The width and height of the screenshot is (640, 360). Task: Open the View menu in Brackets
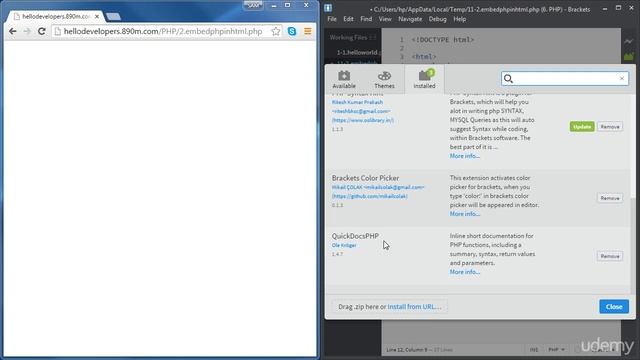[x=385, y=19]
